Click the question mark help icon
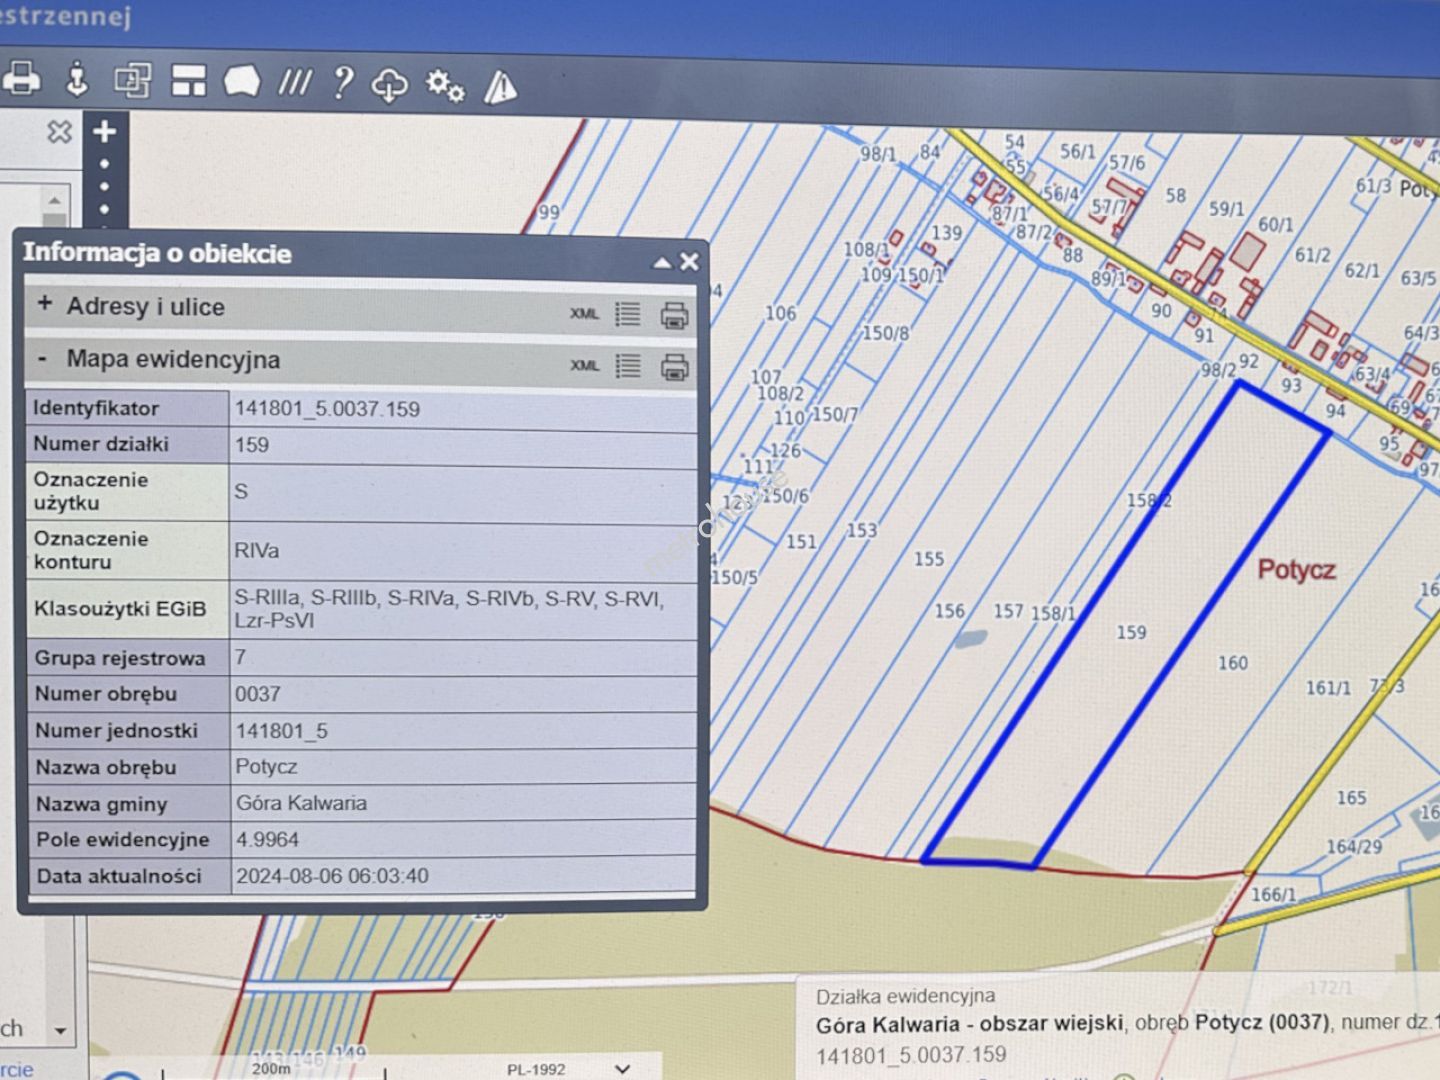Viewport: 1440px width, 1080px height. tap(343, 82)
